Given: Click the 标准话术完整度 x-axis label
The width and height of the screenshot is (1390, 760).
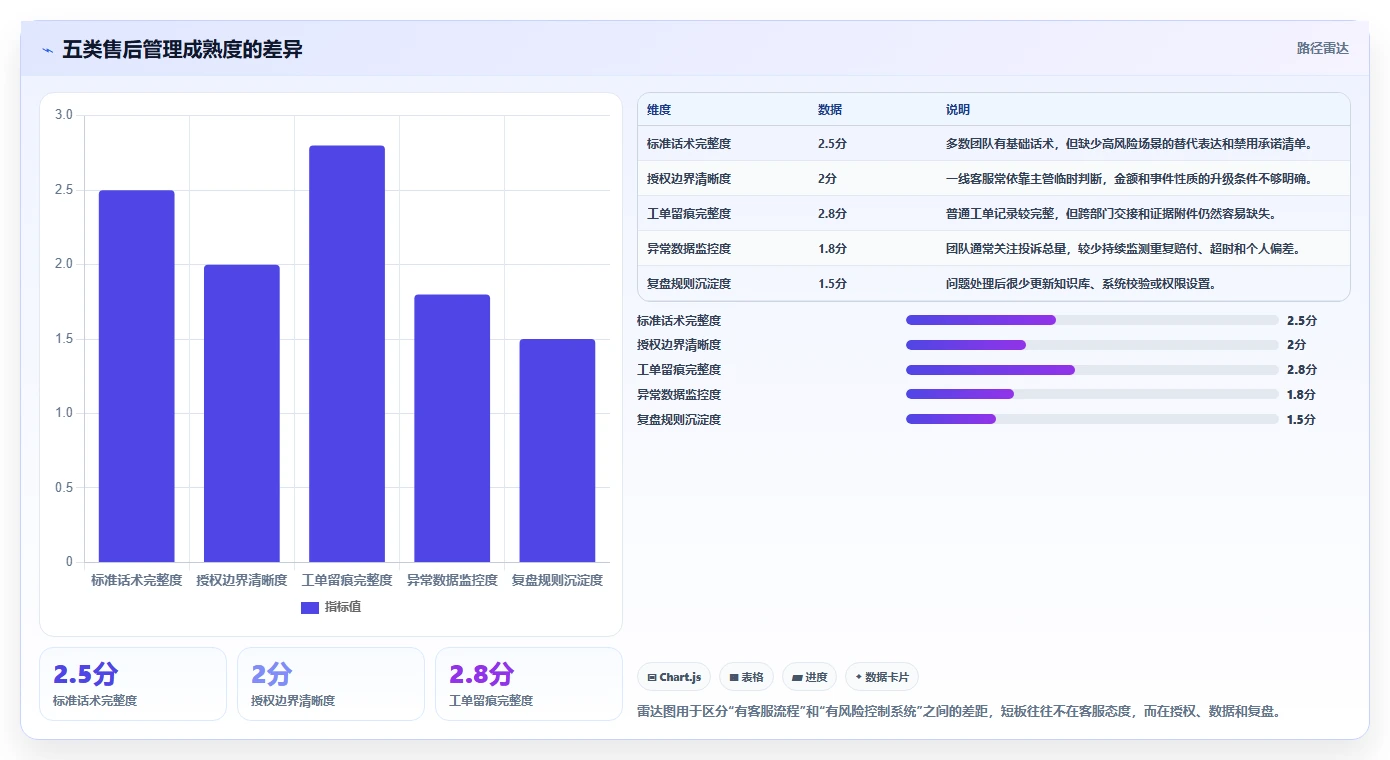Looking at the screenshot, I should tap(136, 580).
